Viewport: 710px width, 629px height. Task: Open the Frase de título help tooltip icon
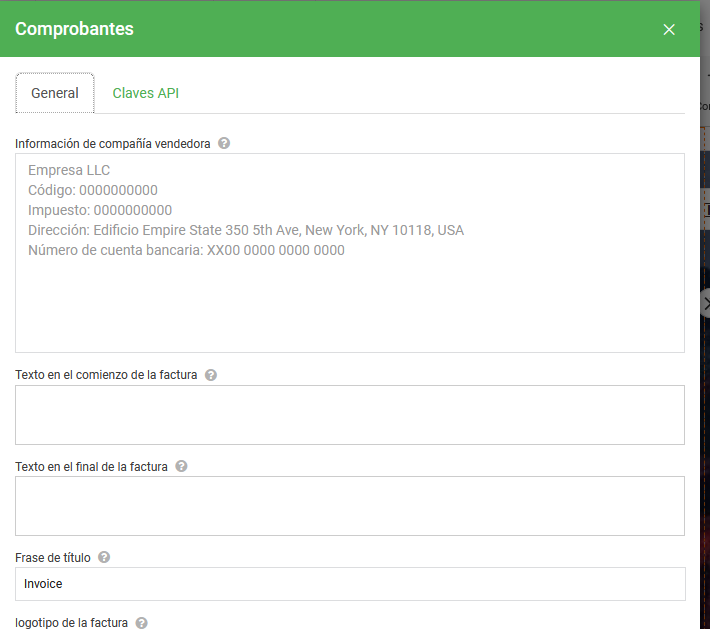[x=104, y=557]
